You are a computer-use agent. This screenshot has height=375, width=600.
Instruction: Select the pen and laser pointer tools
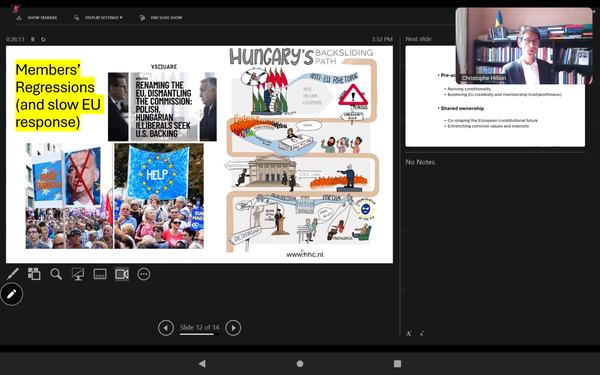click(13, 274)
